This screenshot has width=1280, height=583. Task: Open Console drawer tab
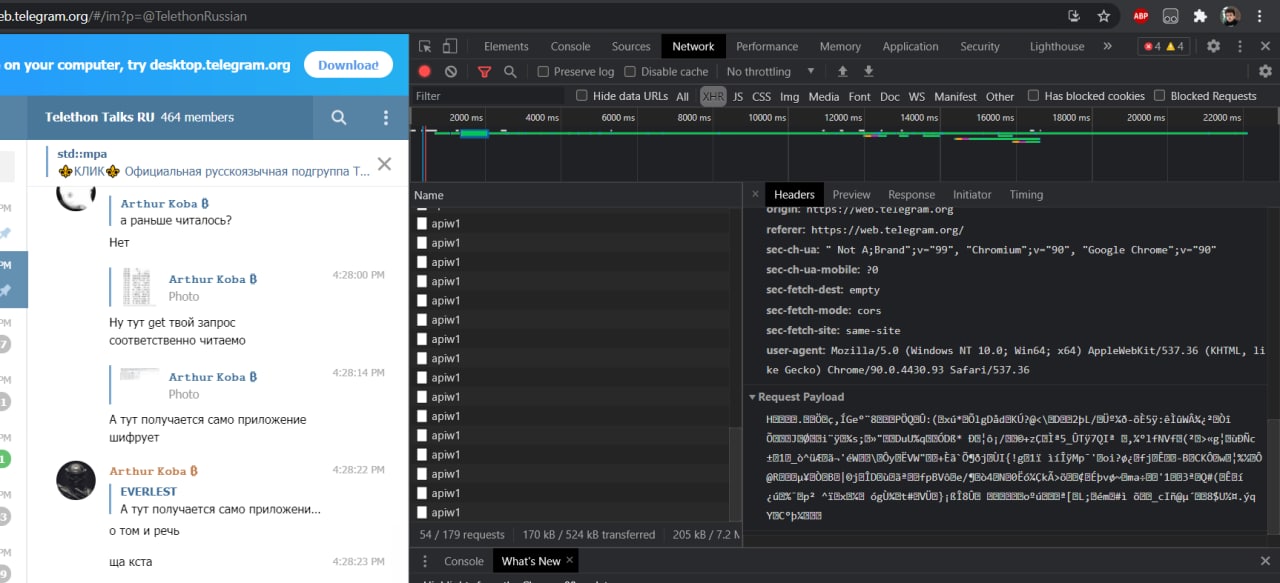click(x=463, y=561)
